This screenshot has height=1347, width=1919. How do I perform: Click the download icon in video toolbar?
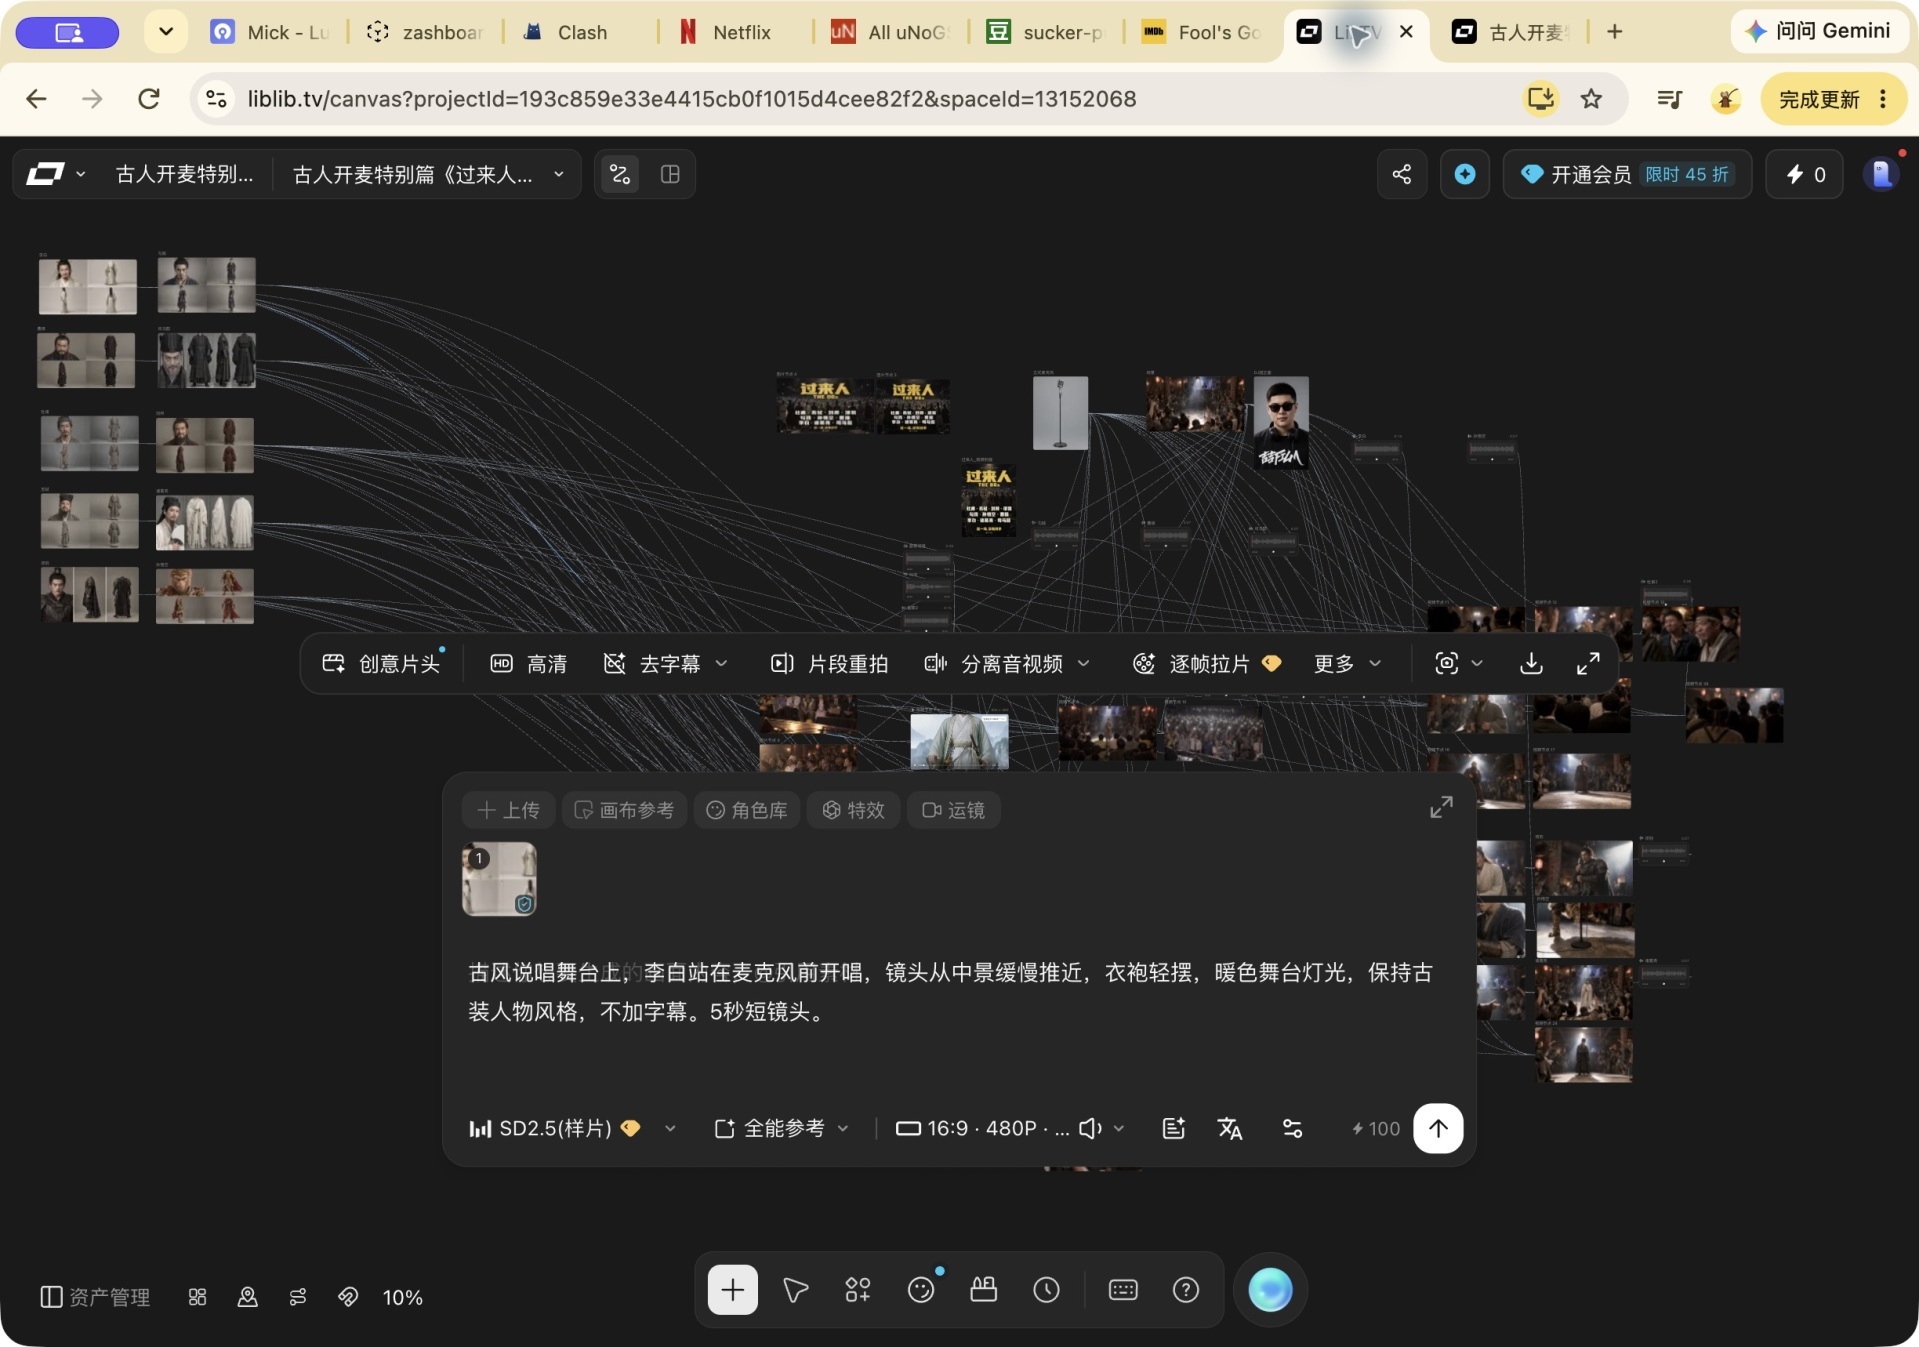(1531, 663)
